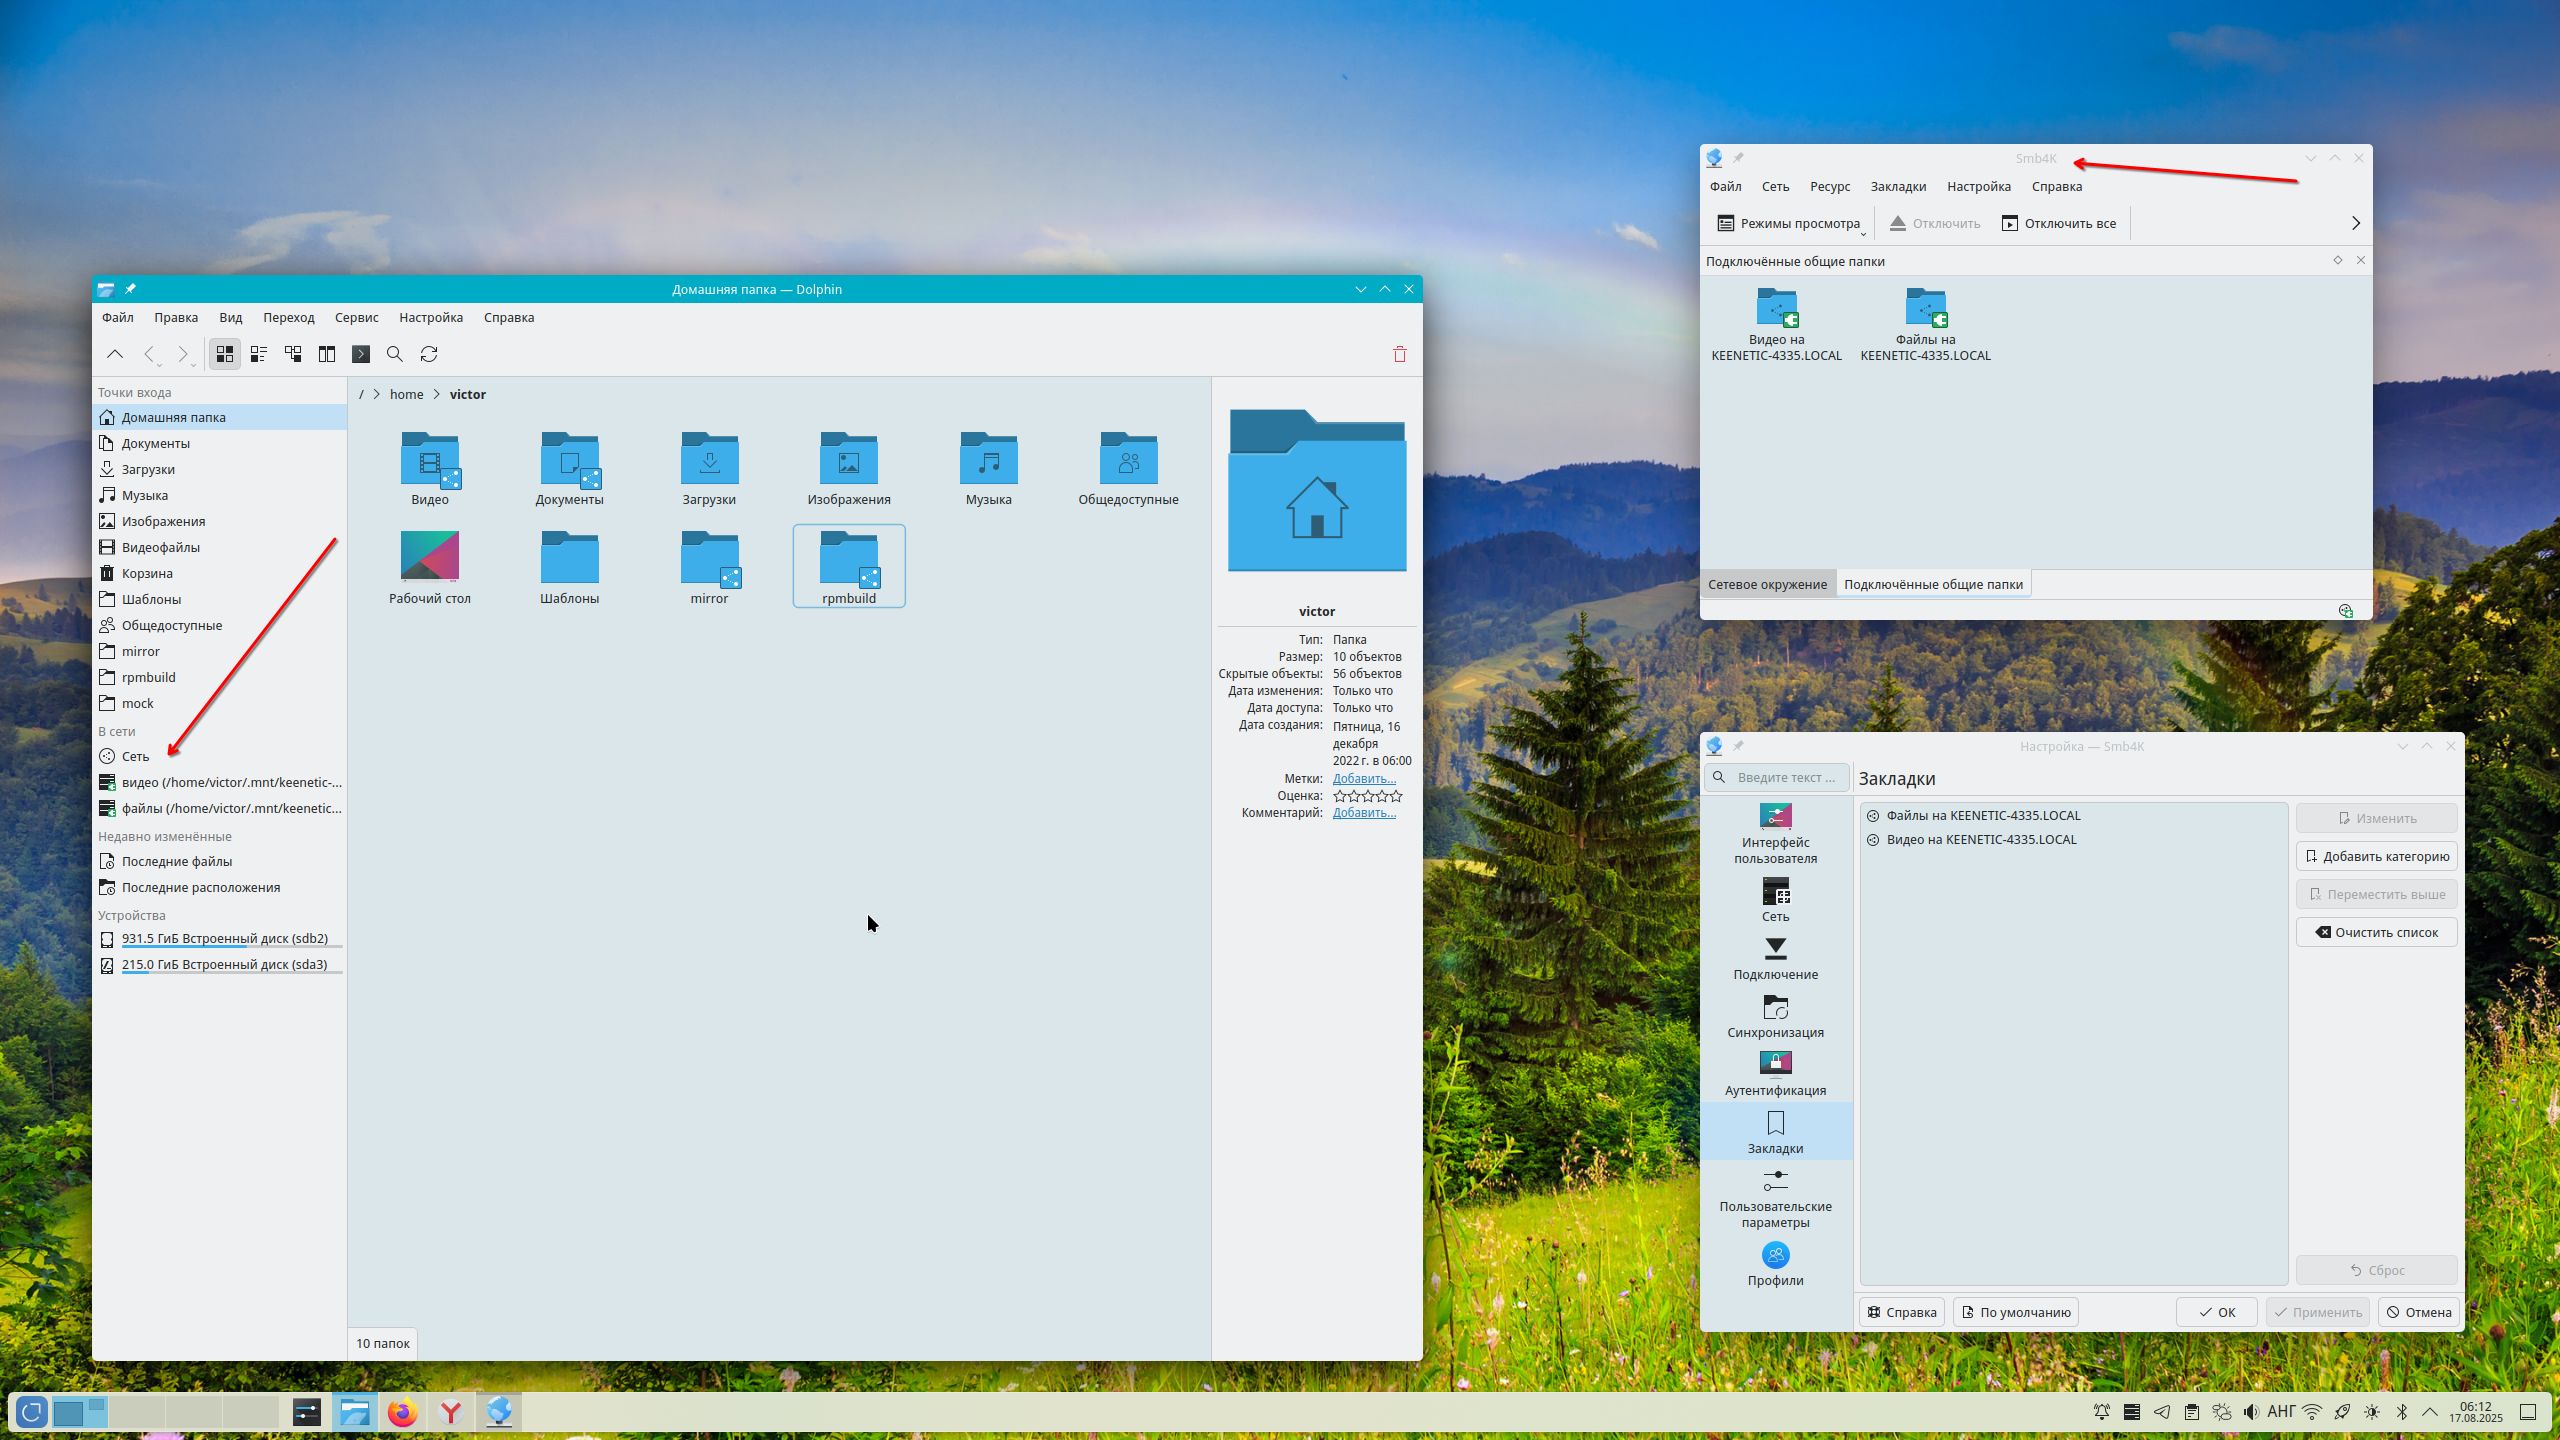Image resolution: width=2560 pixels, height=1440 pixels.
Task: Click the Добавить категорию button
Action: pos(2376,856)
